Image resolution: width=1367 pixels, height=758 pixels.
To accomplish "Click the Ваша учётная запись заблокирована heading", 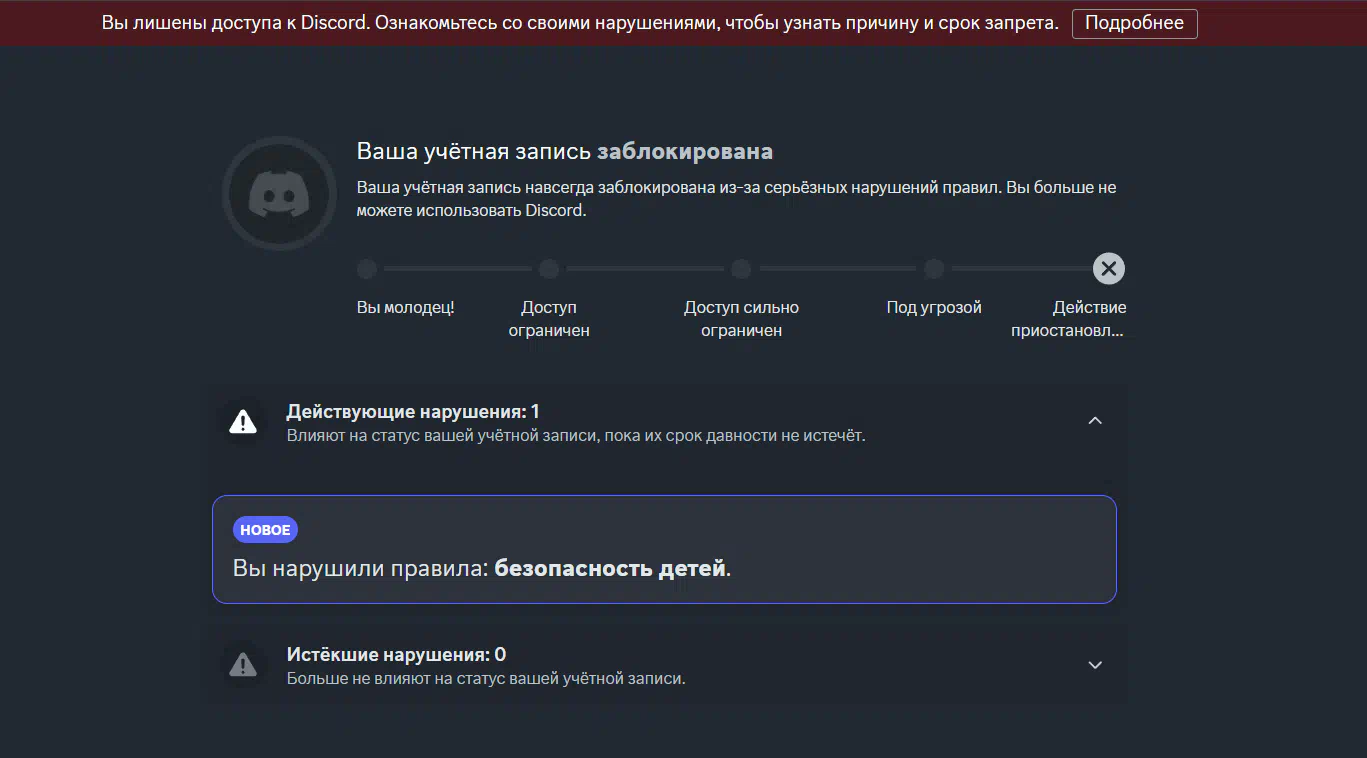I will click(565, 152).
